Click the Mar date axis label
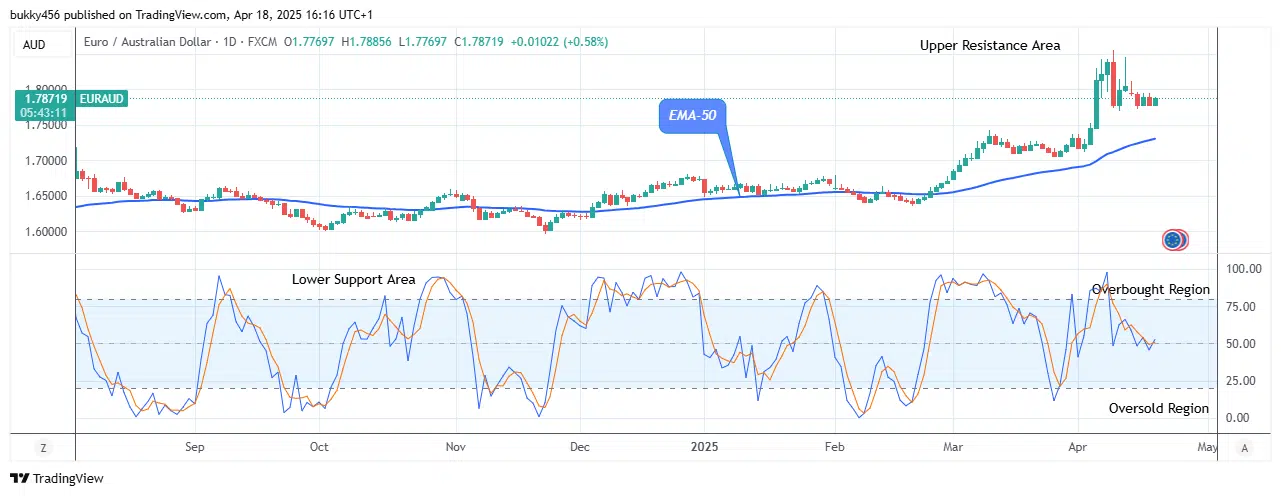 (954, 447)
